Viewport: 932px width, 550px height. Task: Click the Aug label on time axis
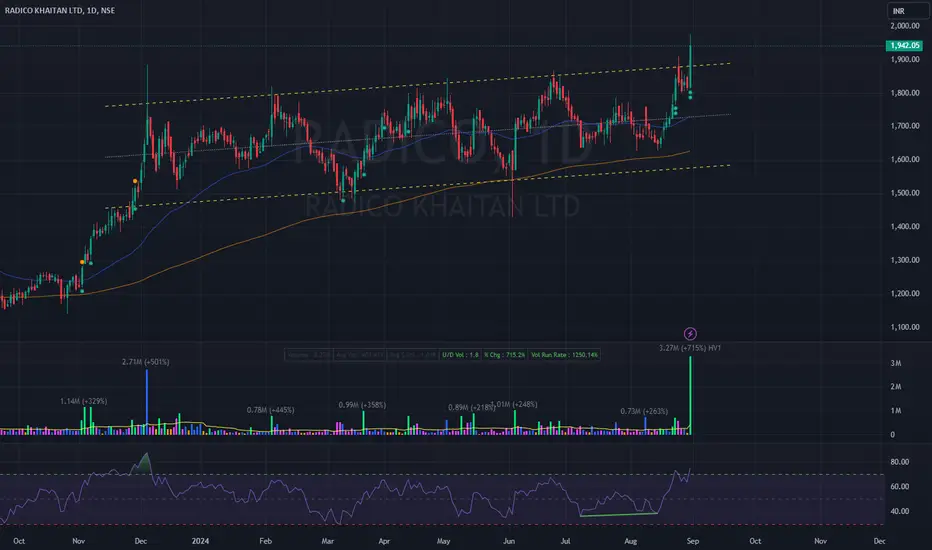tap(630, 541)
